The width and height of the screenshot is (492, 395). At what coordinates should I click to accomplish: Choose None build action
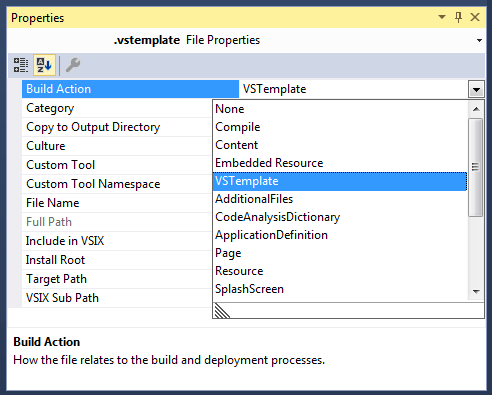coord(340,109)
